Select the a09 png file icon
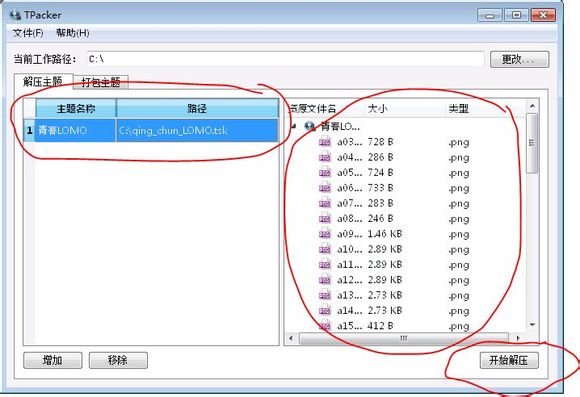This screenshot has width=580, height=397. (x=325, y=234)
